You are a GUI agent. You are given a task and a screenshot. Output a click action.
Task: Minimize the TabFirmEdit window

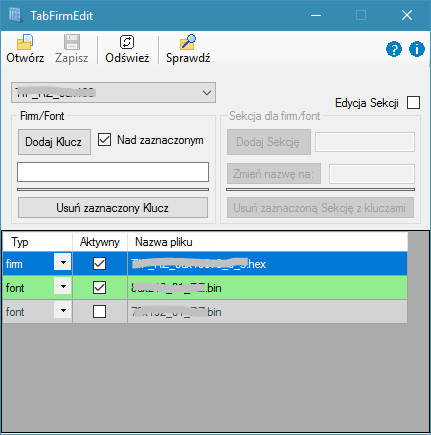(316, 15)
